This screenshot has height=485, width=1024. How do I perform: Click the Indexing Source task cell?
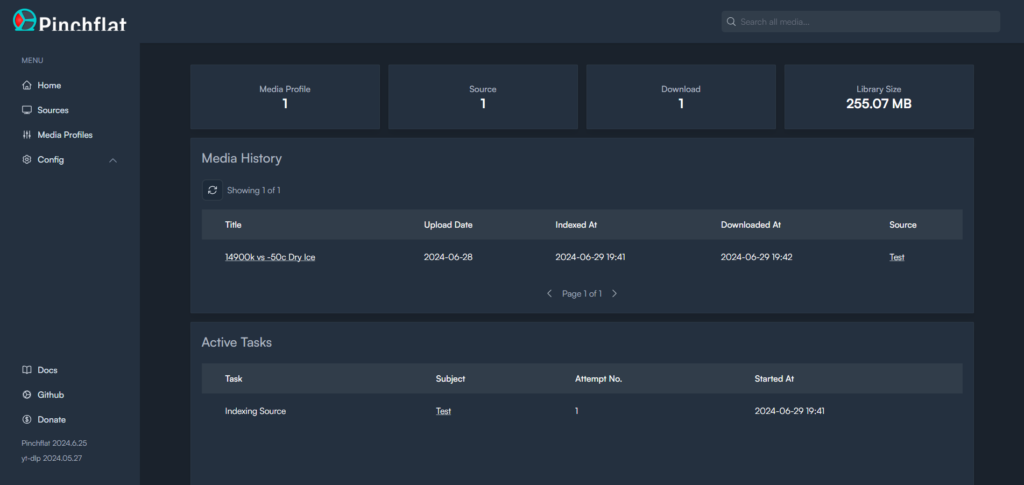coord(255,411)
